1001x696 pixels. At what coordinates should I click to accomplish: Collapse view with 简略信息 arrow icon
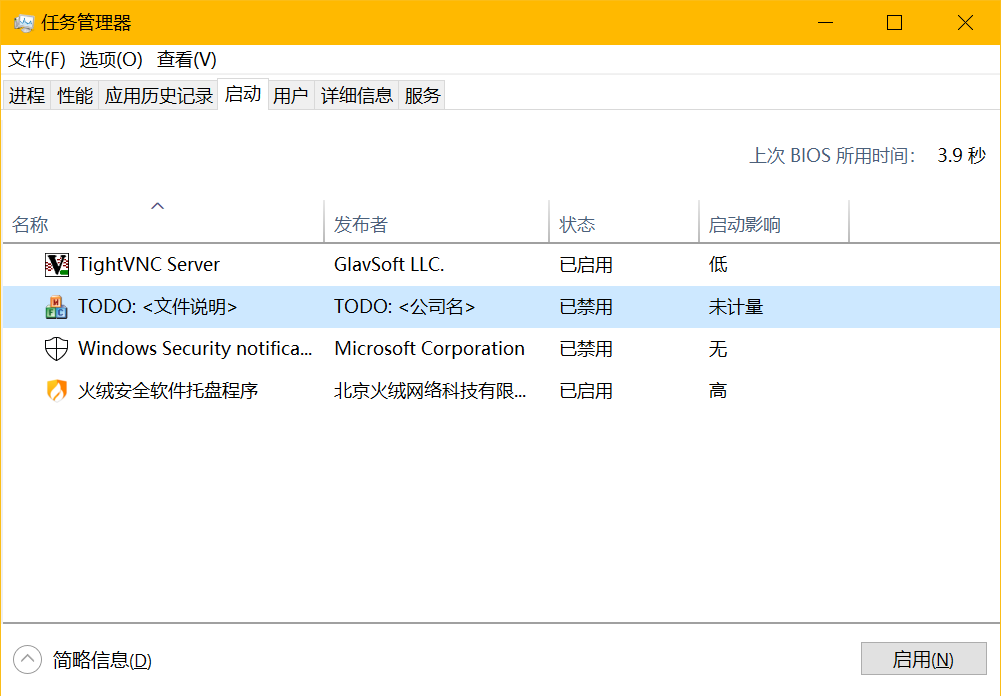(x=27, y=660)
